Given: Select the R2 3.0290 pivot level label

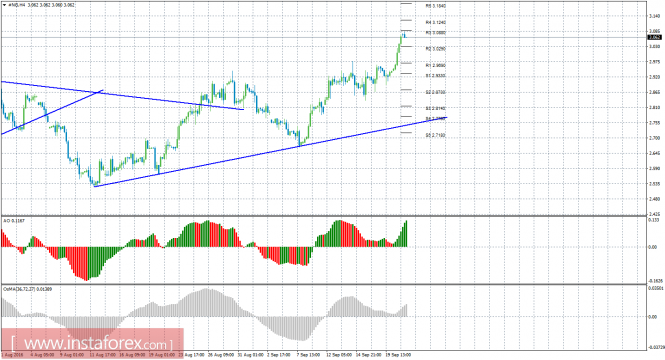Looking at the screenshot, I should (436, 49).
